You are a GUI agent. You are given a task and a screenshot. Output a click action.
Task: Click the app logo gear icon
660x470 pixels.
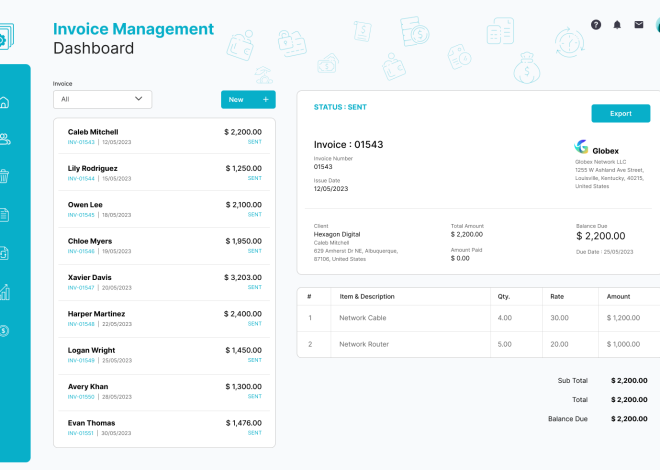[6, 37]
